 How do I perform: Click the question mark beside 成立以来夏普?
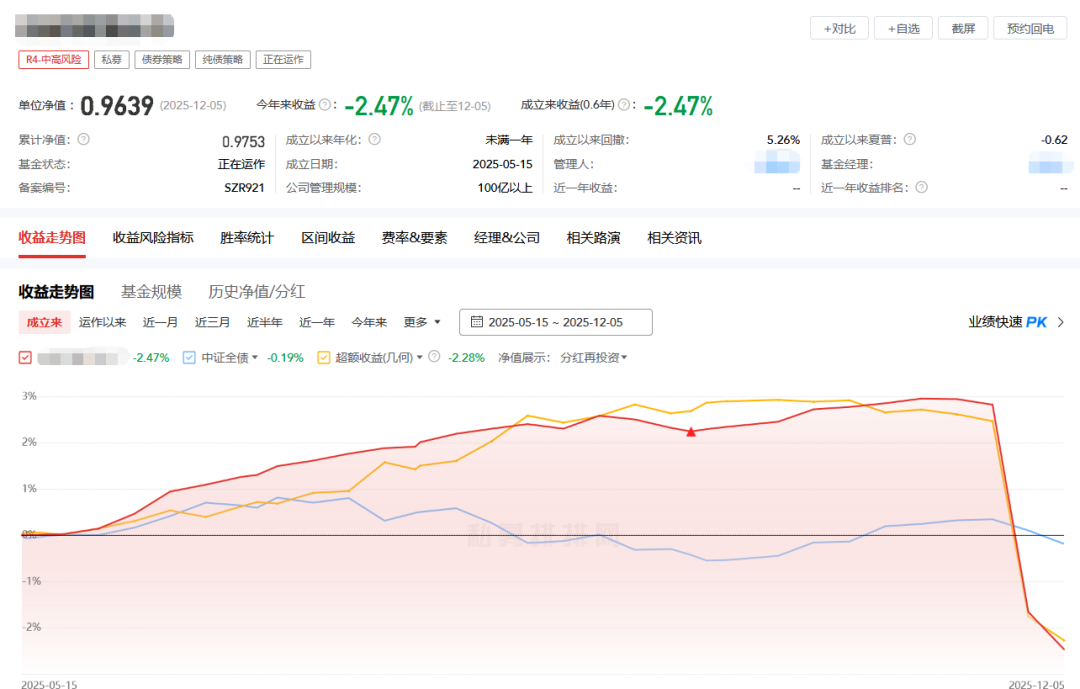point(909,139)
